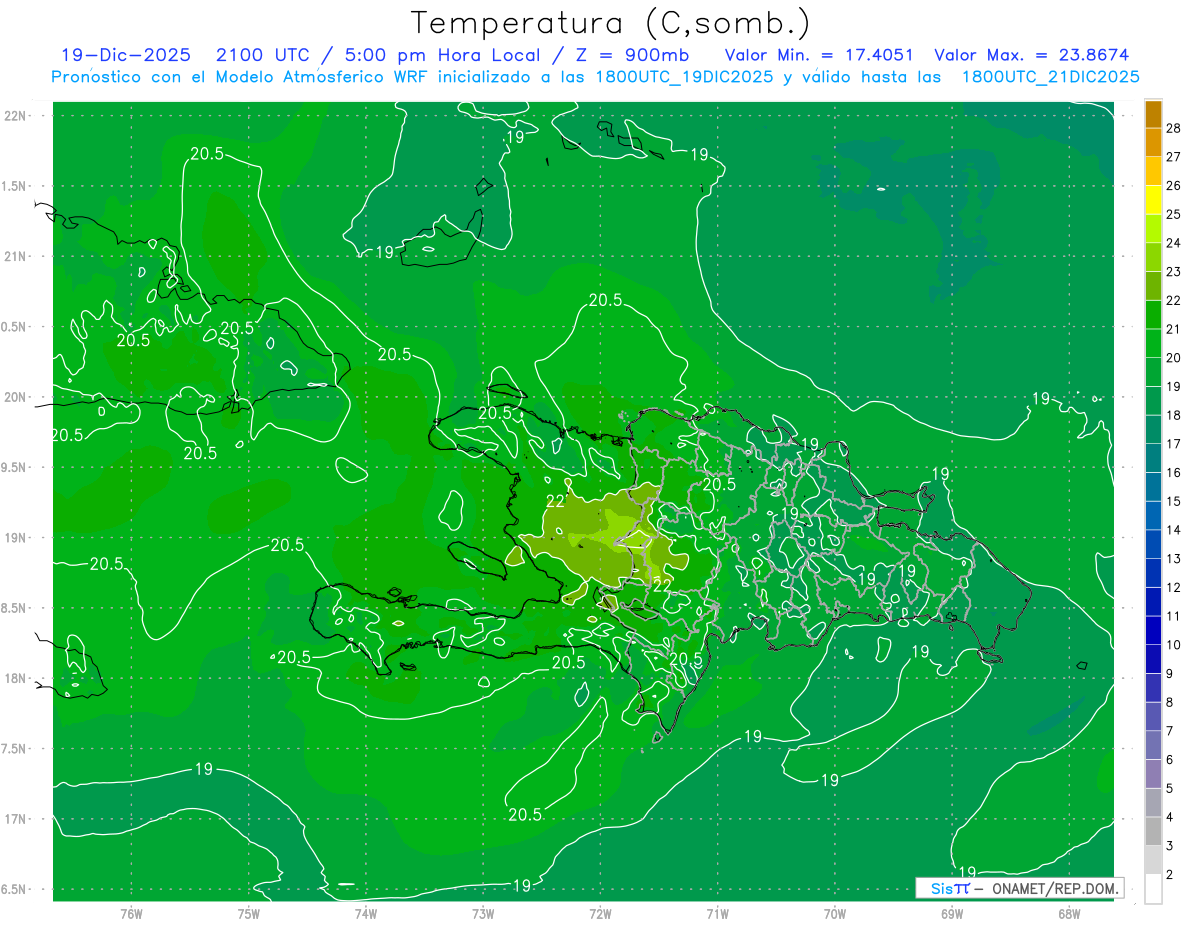The height and width of the screenshot is (927, 1200).
Task: Click the "17N" latitude axis label
Action: point(15,819)
